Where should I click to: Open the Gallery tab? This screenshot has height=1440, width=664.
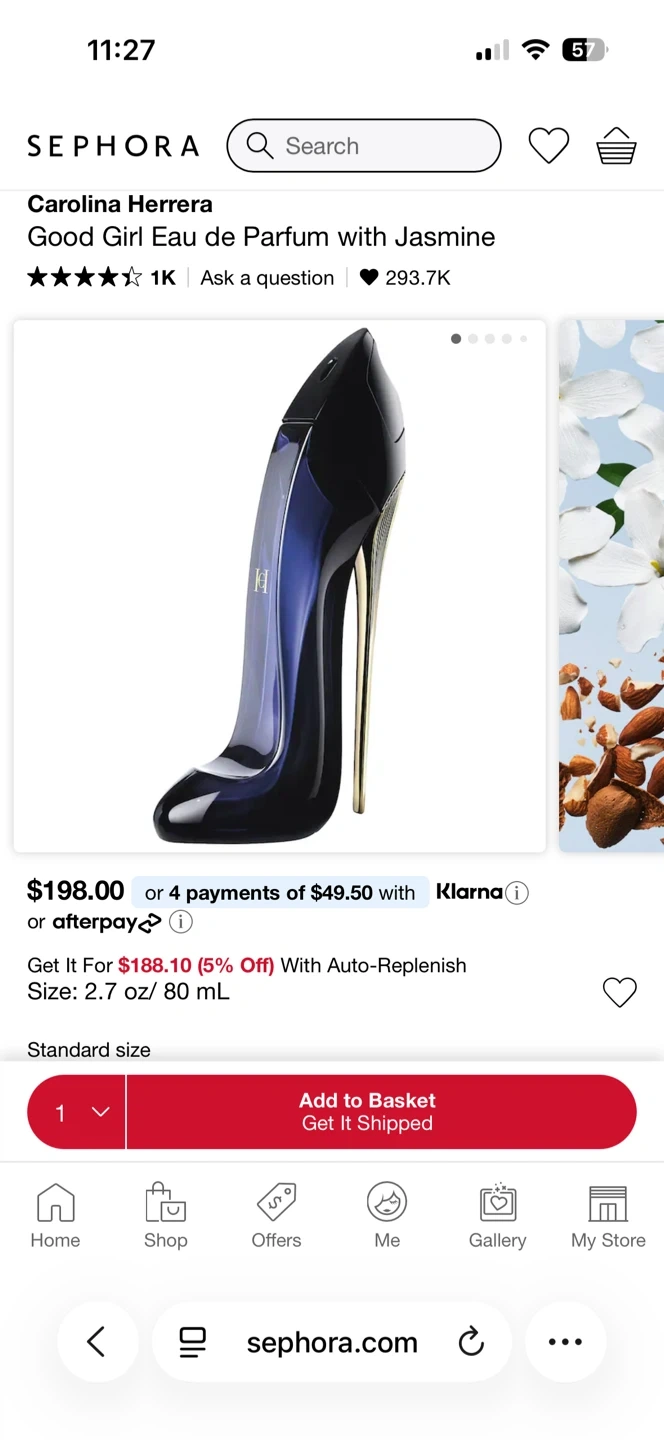point(497,1215)
